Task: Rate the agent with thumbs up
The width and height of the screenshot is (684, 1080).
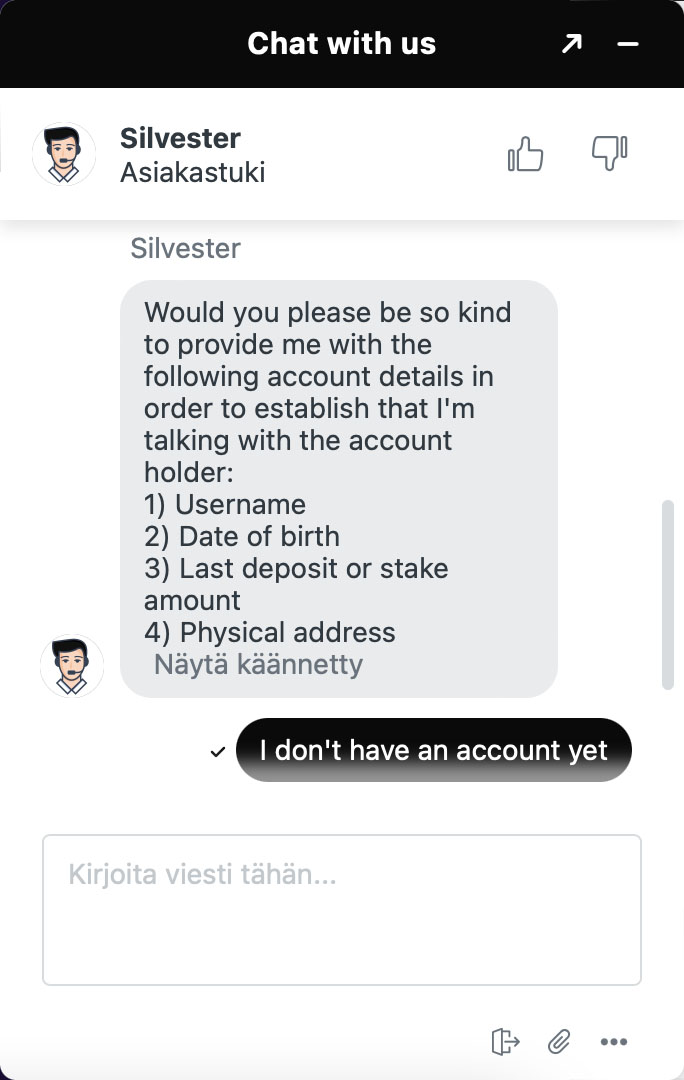Action: click(525, 155)
